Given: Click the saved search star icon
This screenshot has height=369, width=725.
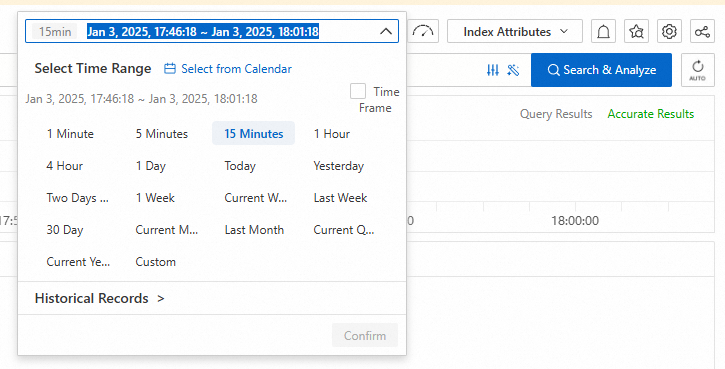Looking at the screenshot, I should coord(636,31).
